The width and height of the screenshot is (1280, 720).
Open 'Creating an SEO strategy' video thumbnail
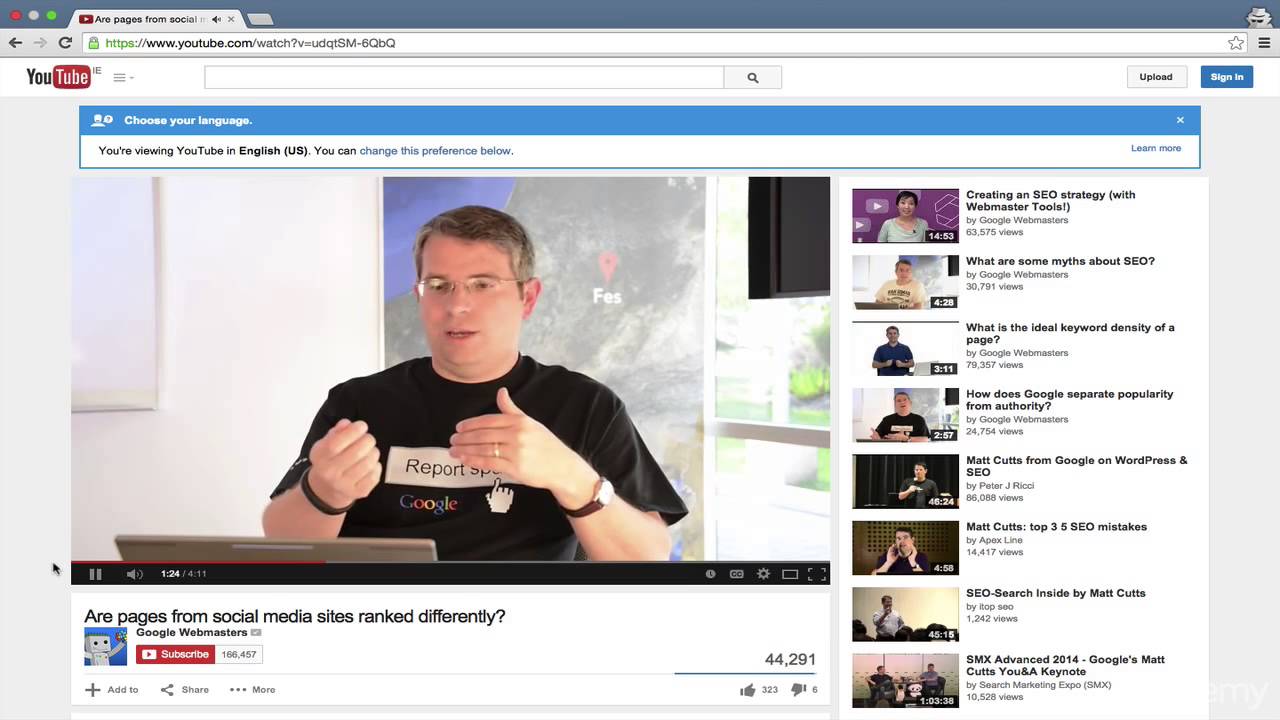[905, 216]
